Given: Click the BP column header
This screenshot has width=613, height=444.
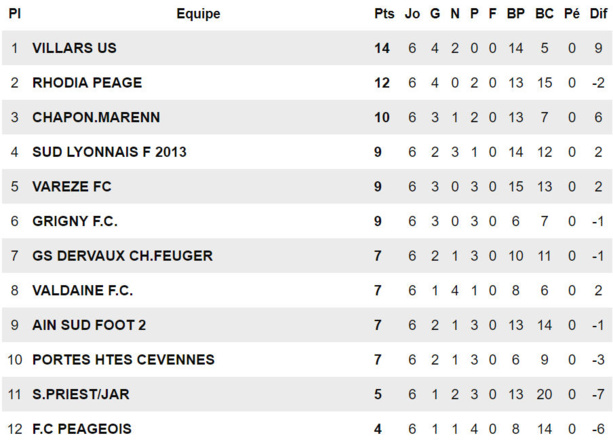Looking at the screenshot, I should (516, 14).
